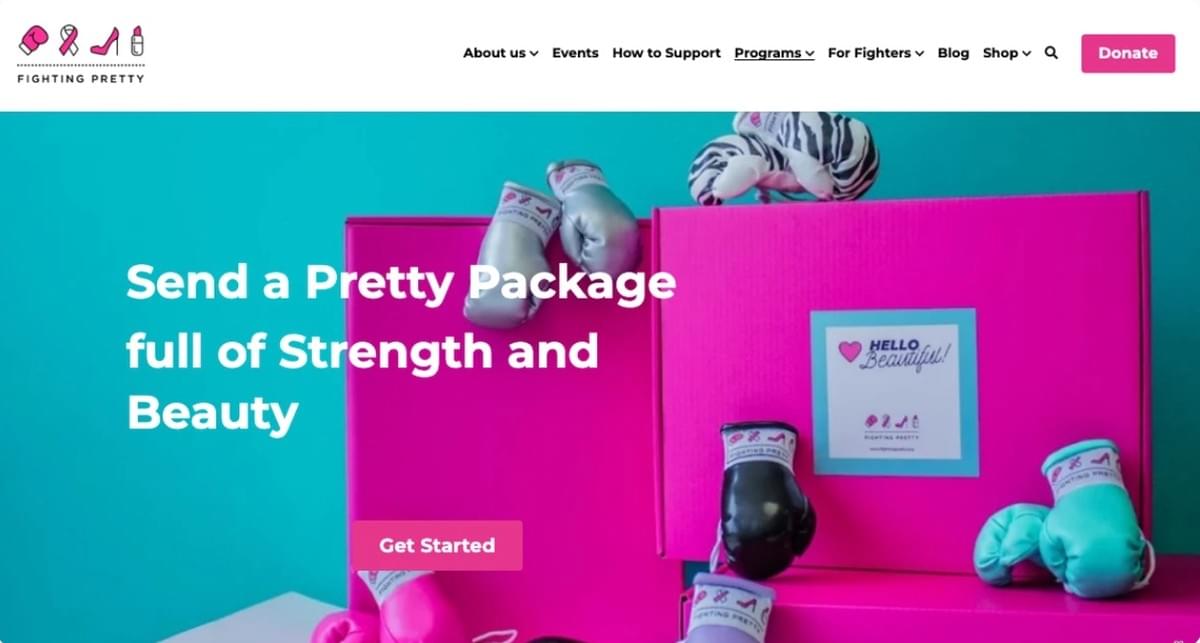Go to the Events page
Screen dimensions: 1200x643
575,53
